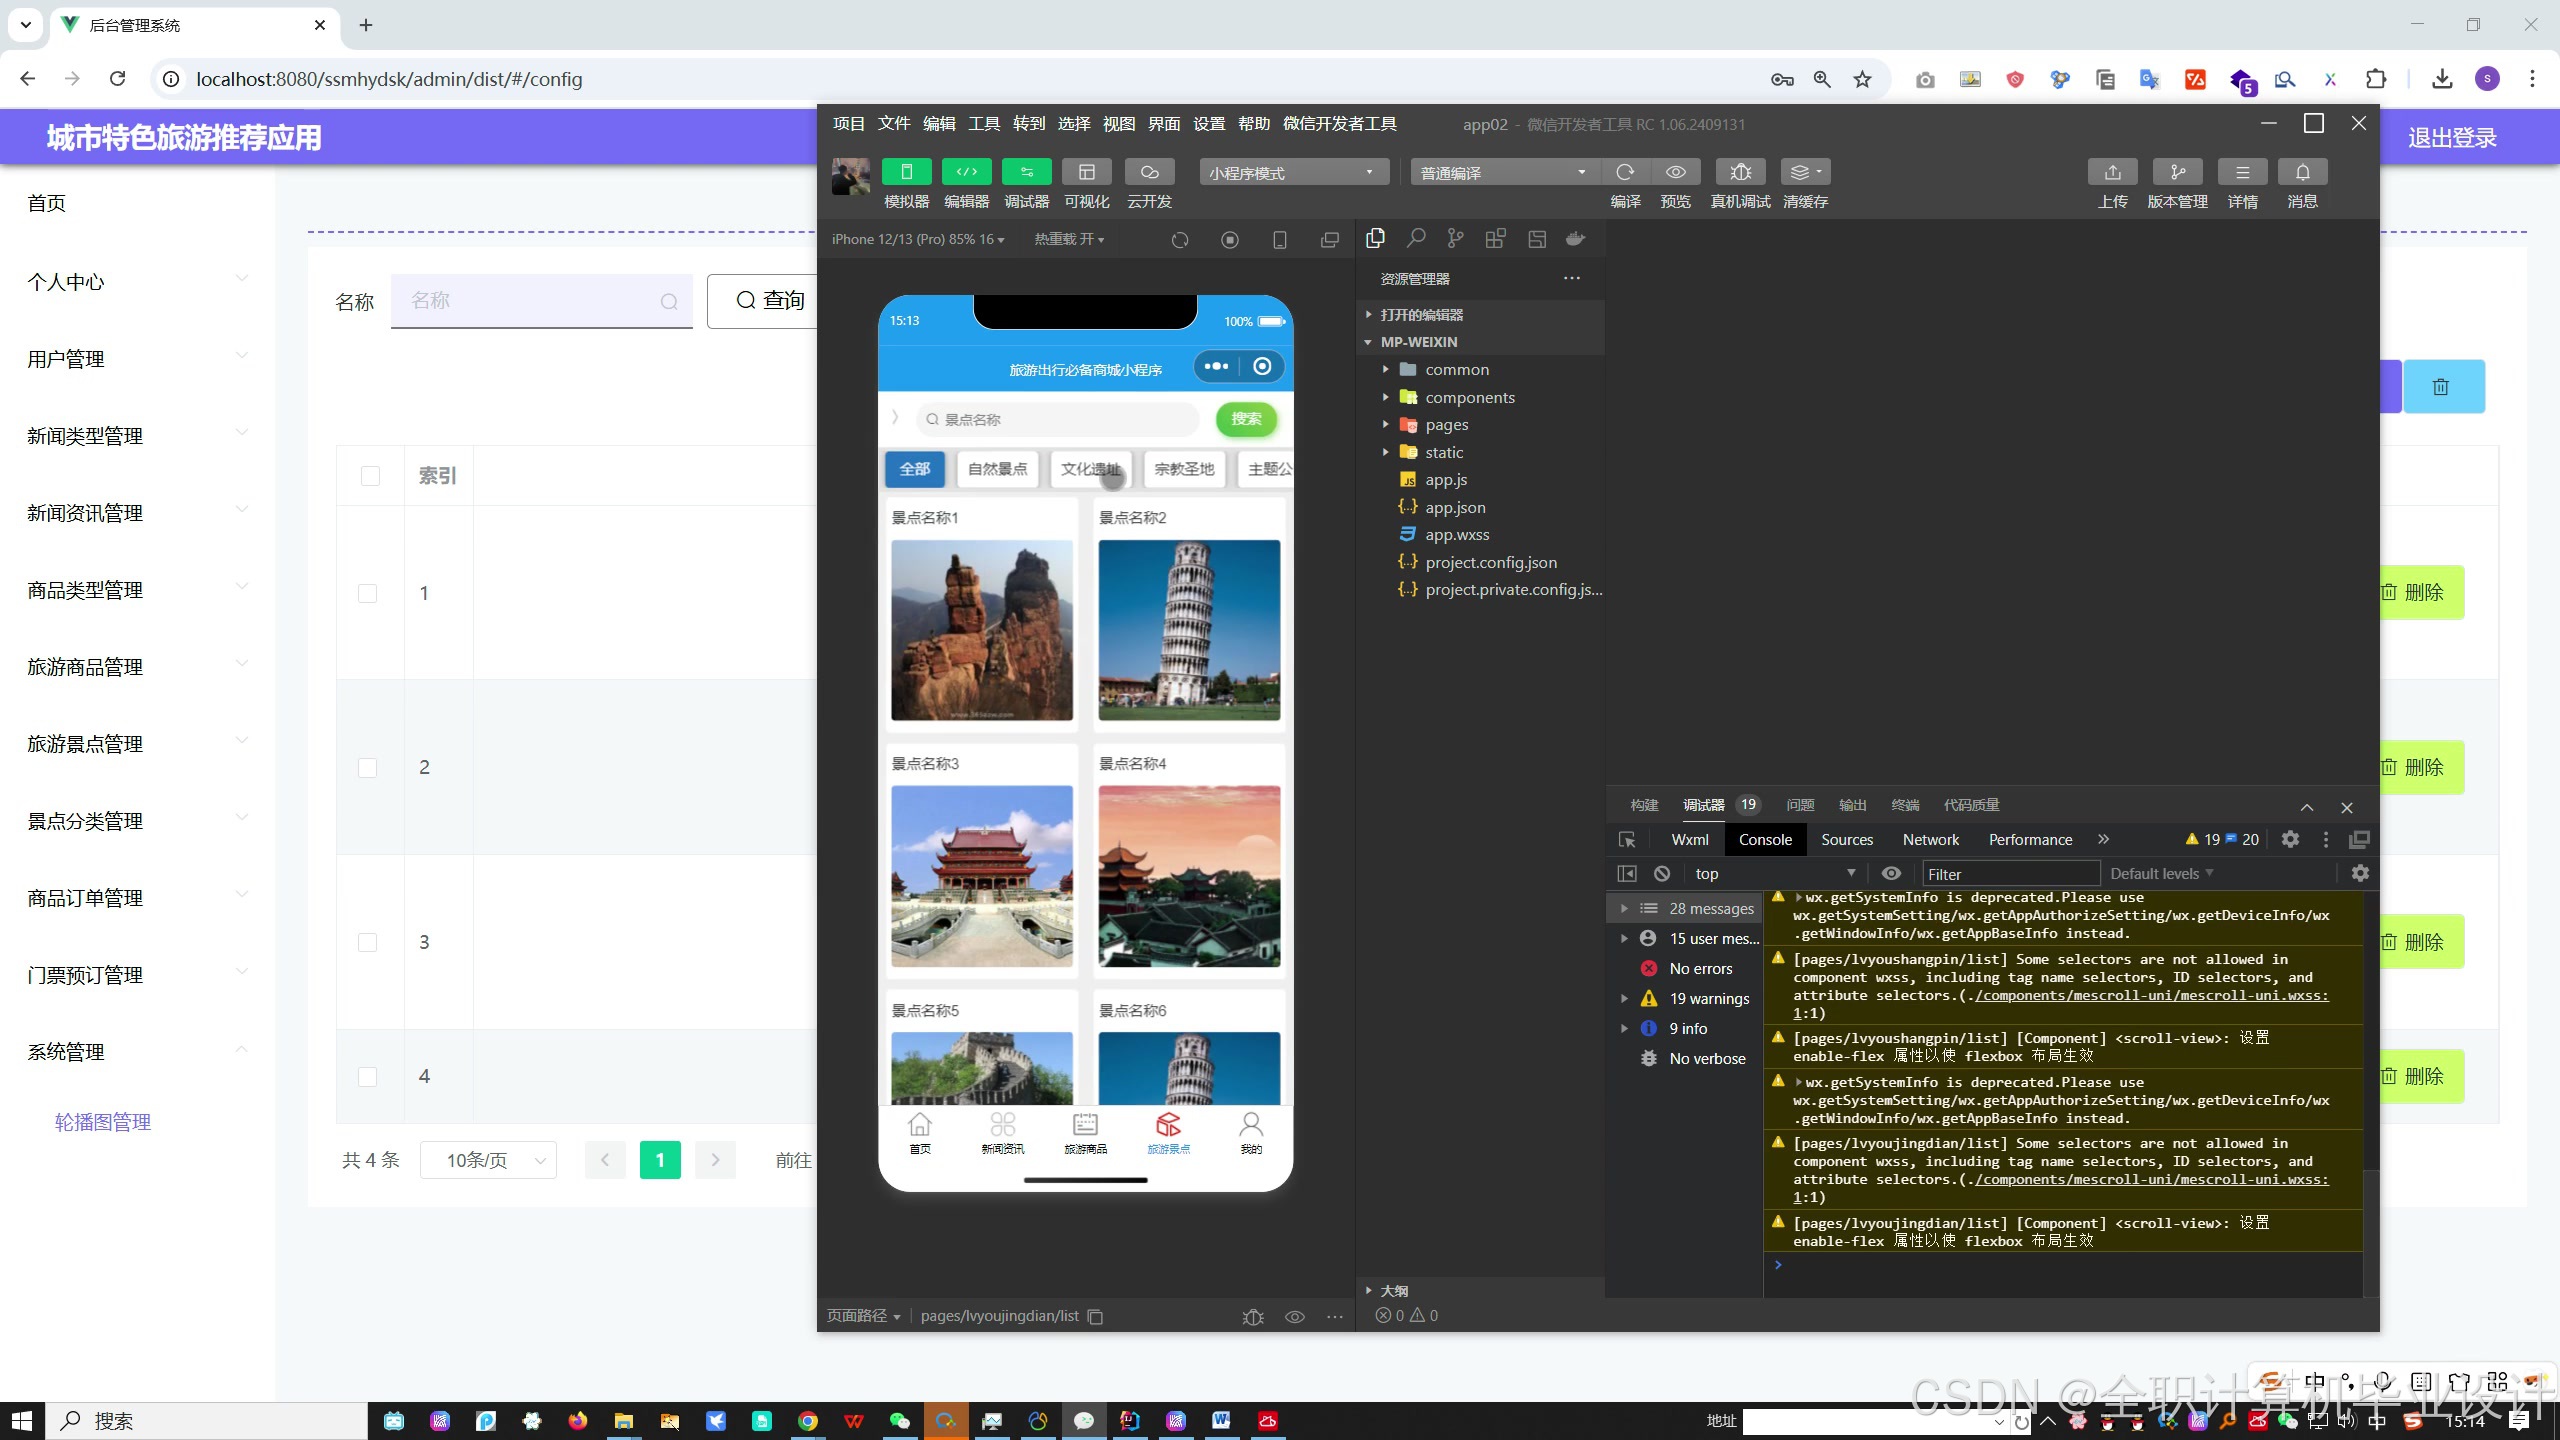Check the checkbox for row 3
Viewport: 2560px width, 1440px height.
tap(368, 942)
